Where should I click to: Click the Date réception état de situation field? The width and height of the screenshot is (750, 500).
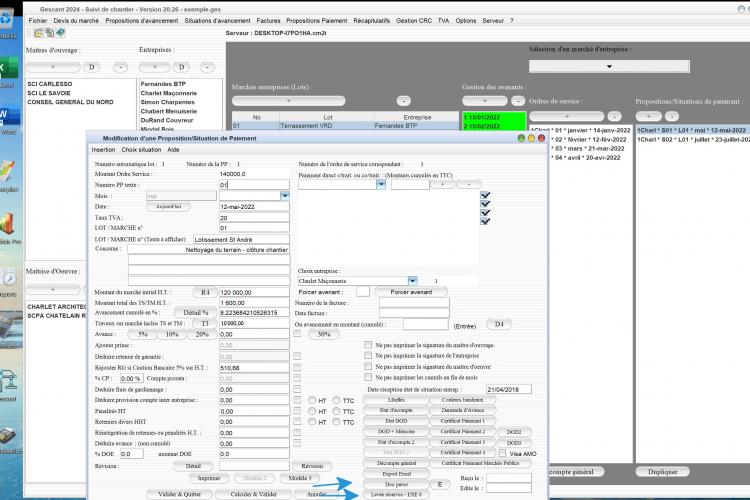coord(508,389)
